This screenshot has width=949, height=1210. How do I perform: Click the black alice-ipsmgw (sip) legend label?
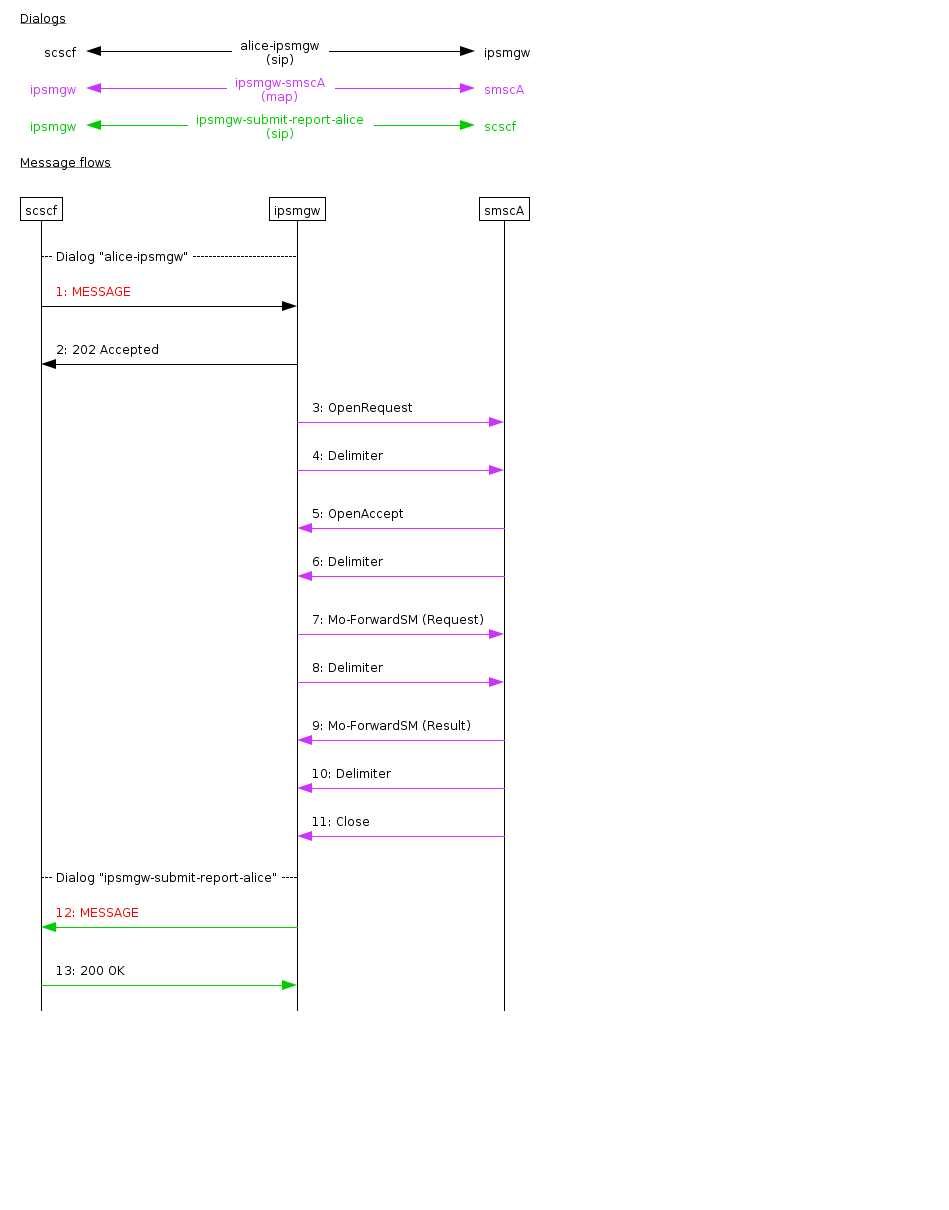click(x=280, y=53)
